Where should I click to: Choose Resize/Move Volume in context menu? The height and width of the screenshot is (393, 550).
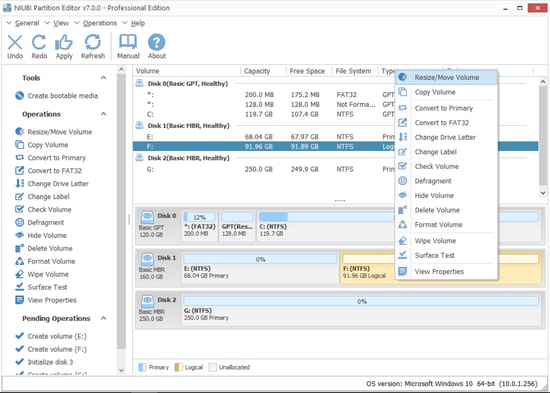tap(447, 78)
